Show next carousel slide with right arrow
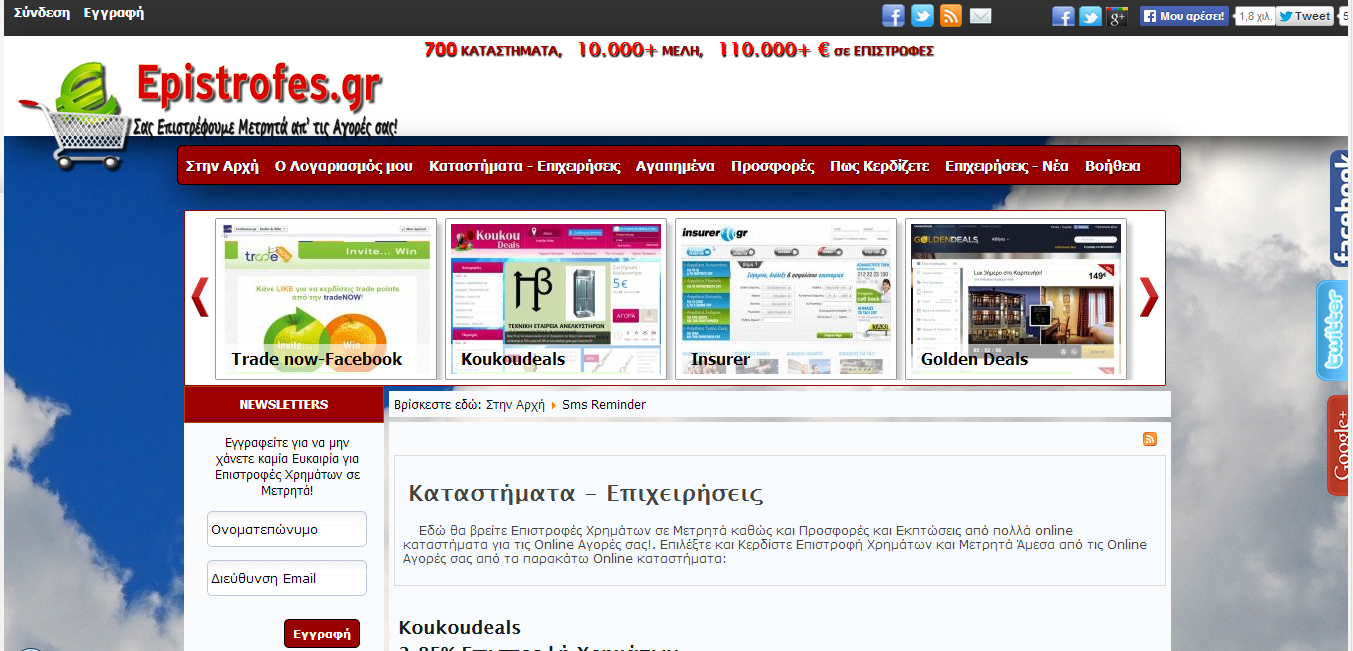 click(x=1149, y=297)
